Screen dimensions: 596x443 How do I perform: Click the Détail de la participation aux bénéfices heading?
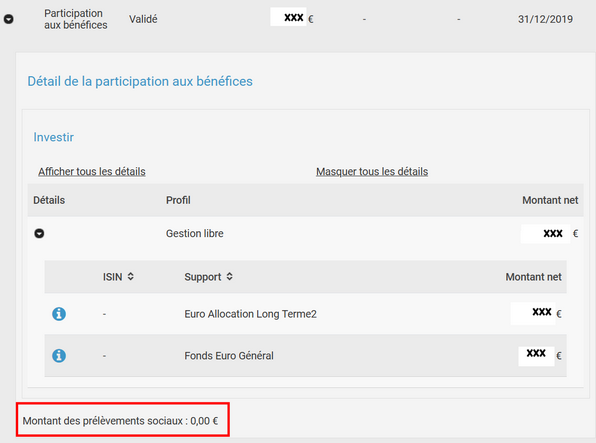pos(140,81)
